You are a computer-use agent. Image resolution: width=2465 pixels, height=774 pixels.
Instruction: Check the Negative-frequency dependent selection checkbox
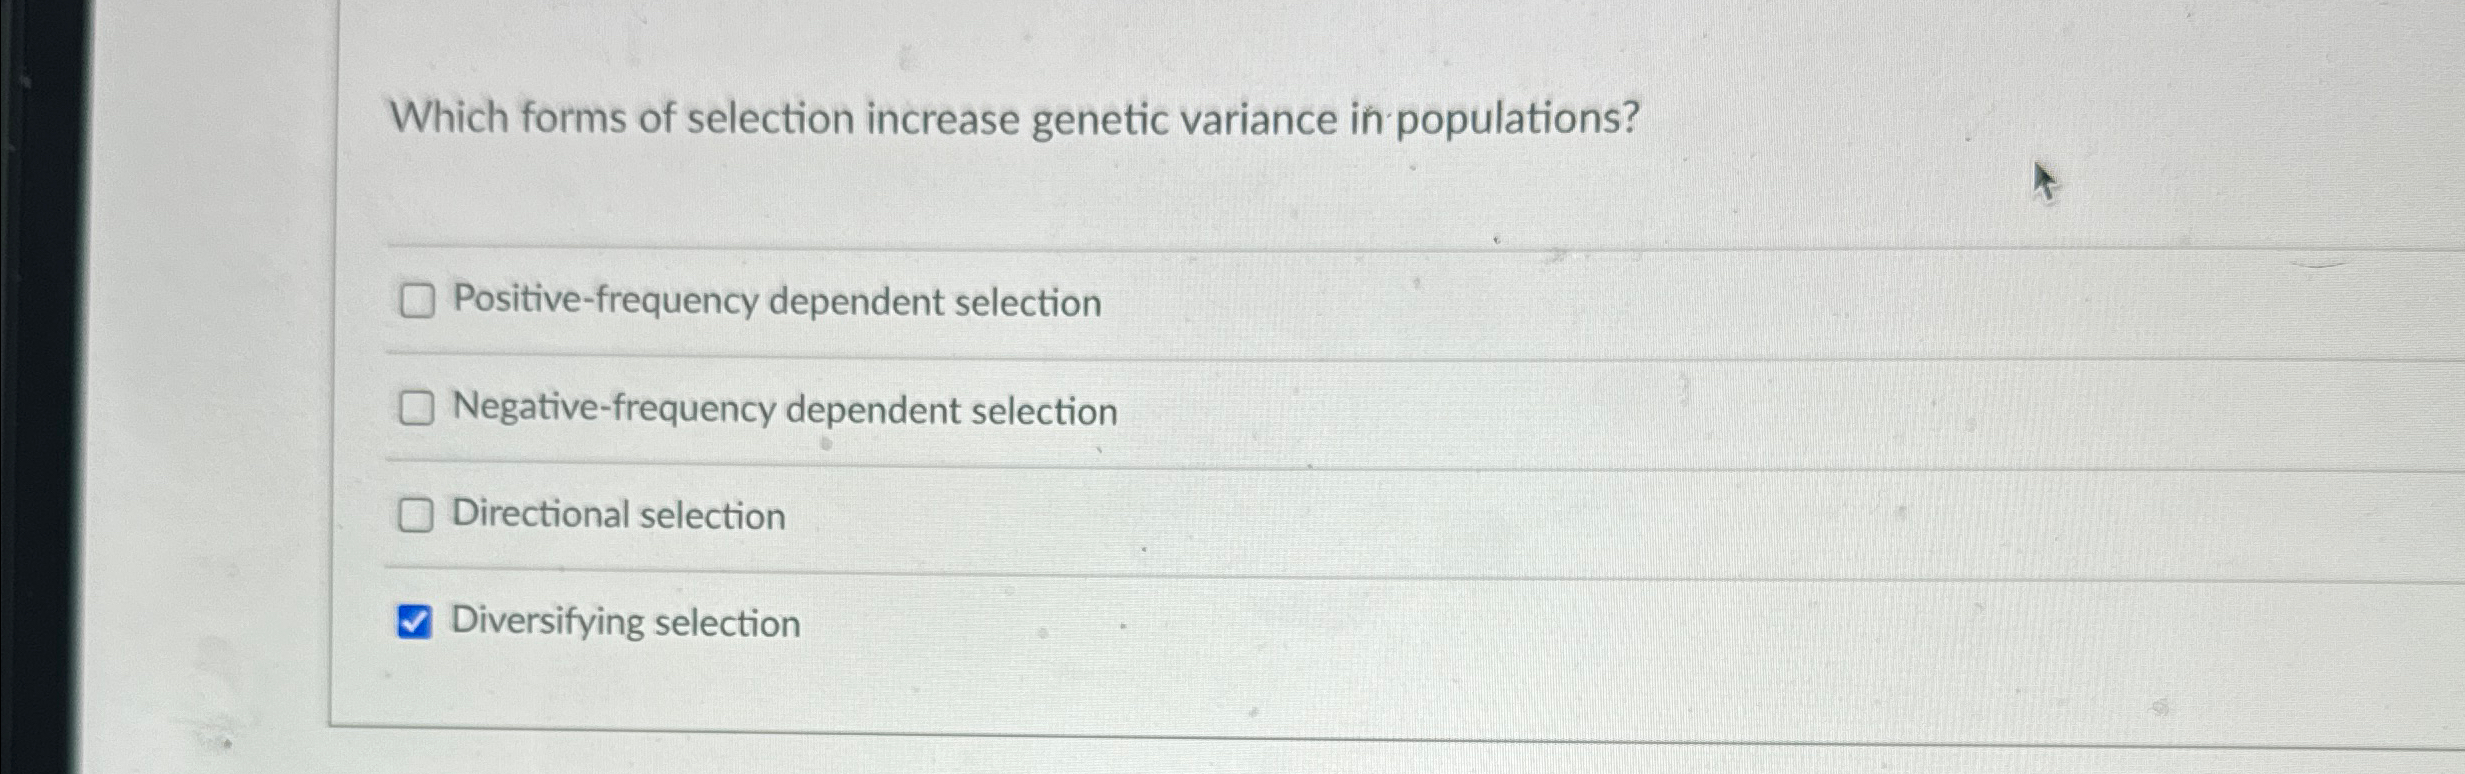(417, 408)
